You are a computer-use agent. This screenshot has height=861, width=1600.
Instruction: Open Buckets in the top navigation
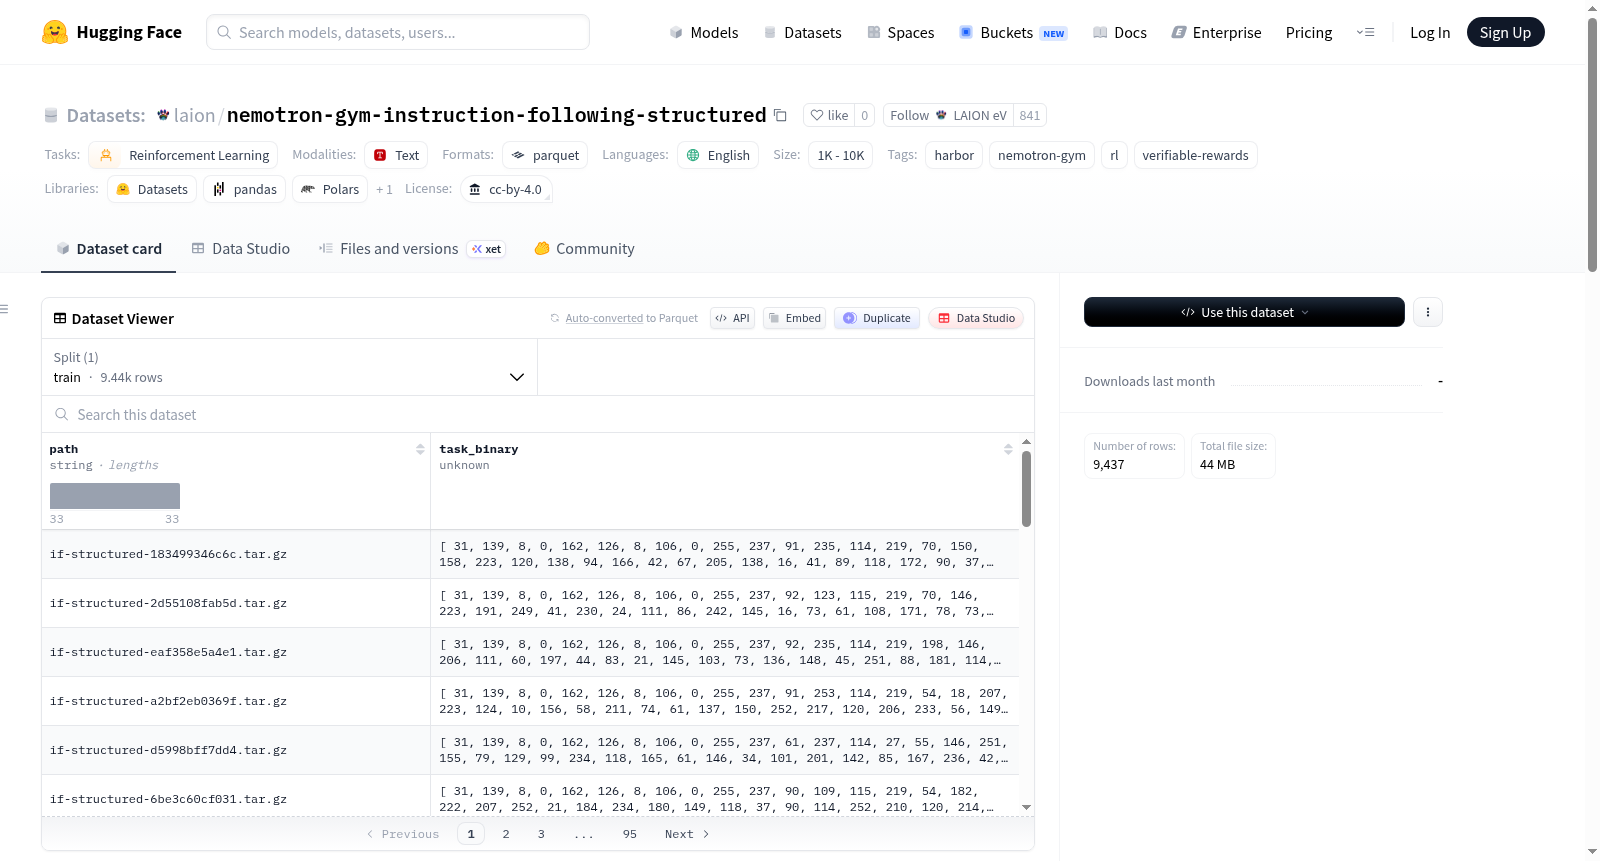1013,32
